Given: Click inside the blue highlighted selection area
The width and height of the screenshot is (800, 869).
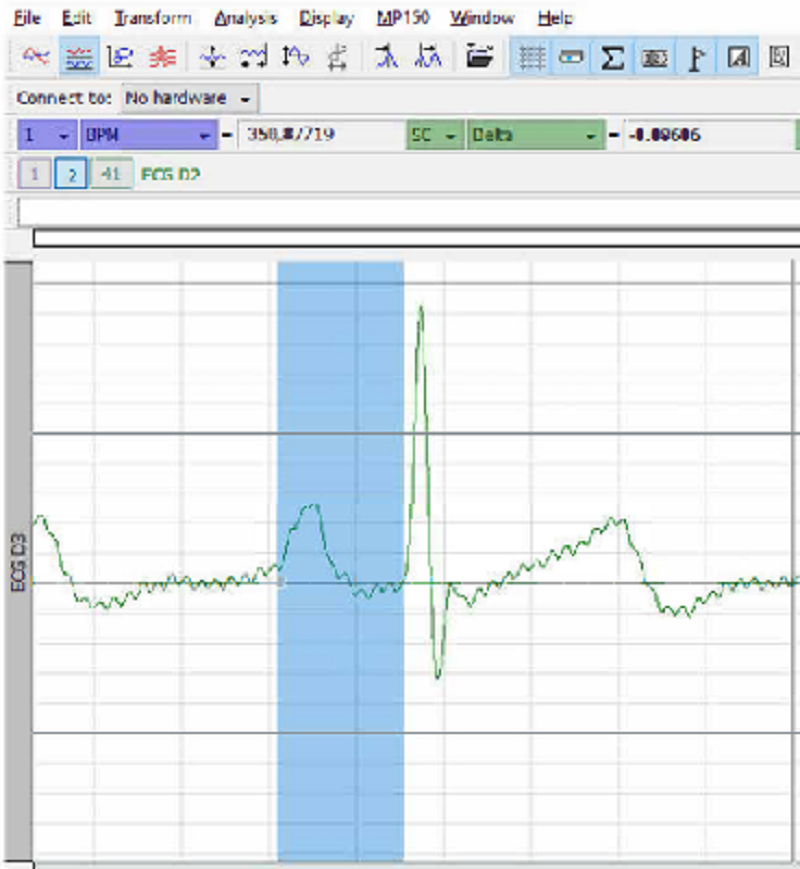Looking at the screenshot, I should click(x=340, y=562).
